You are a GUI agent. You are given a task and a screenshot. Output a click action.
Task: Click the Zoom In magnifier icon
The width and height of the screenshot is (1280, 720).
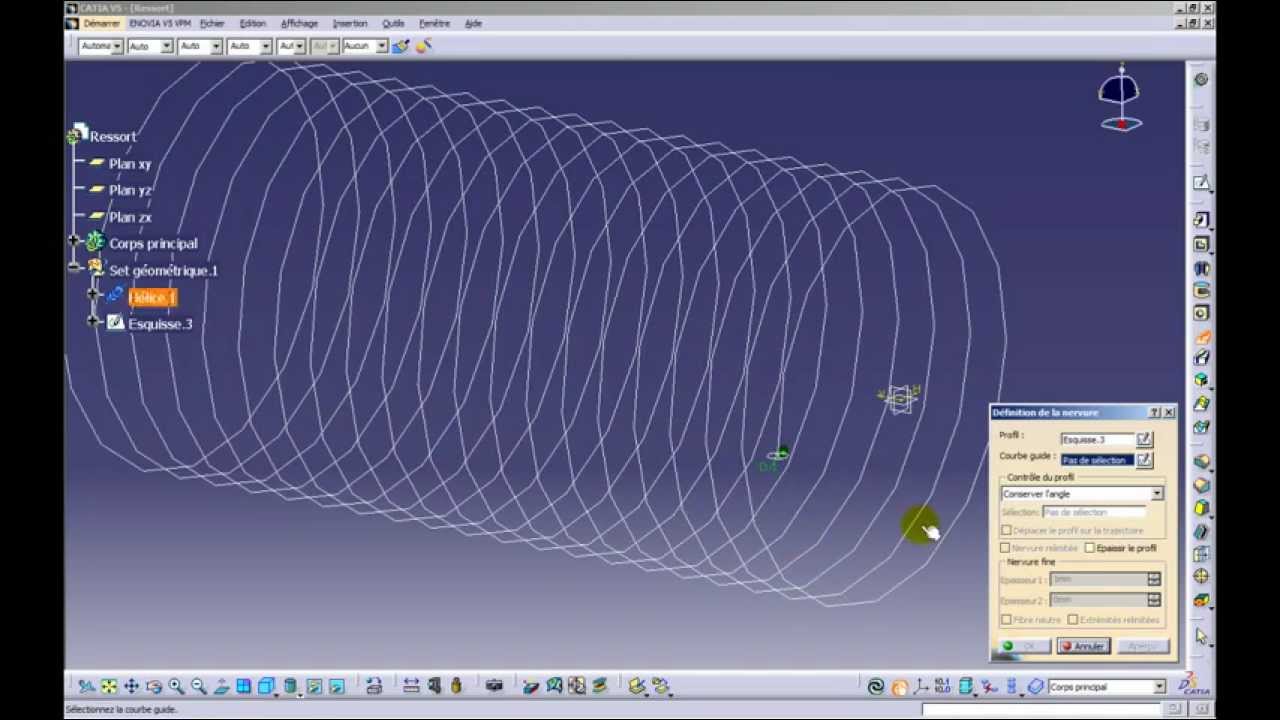tap(176, 686)
